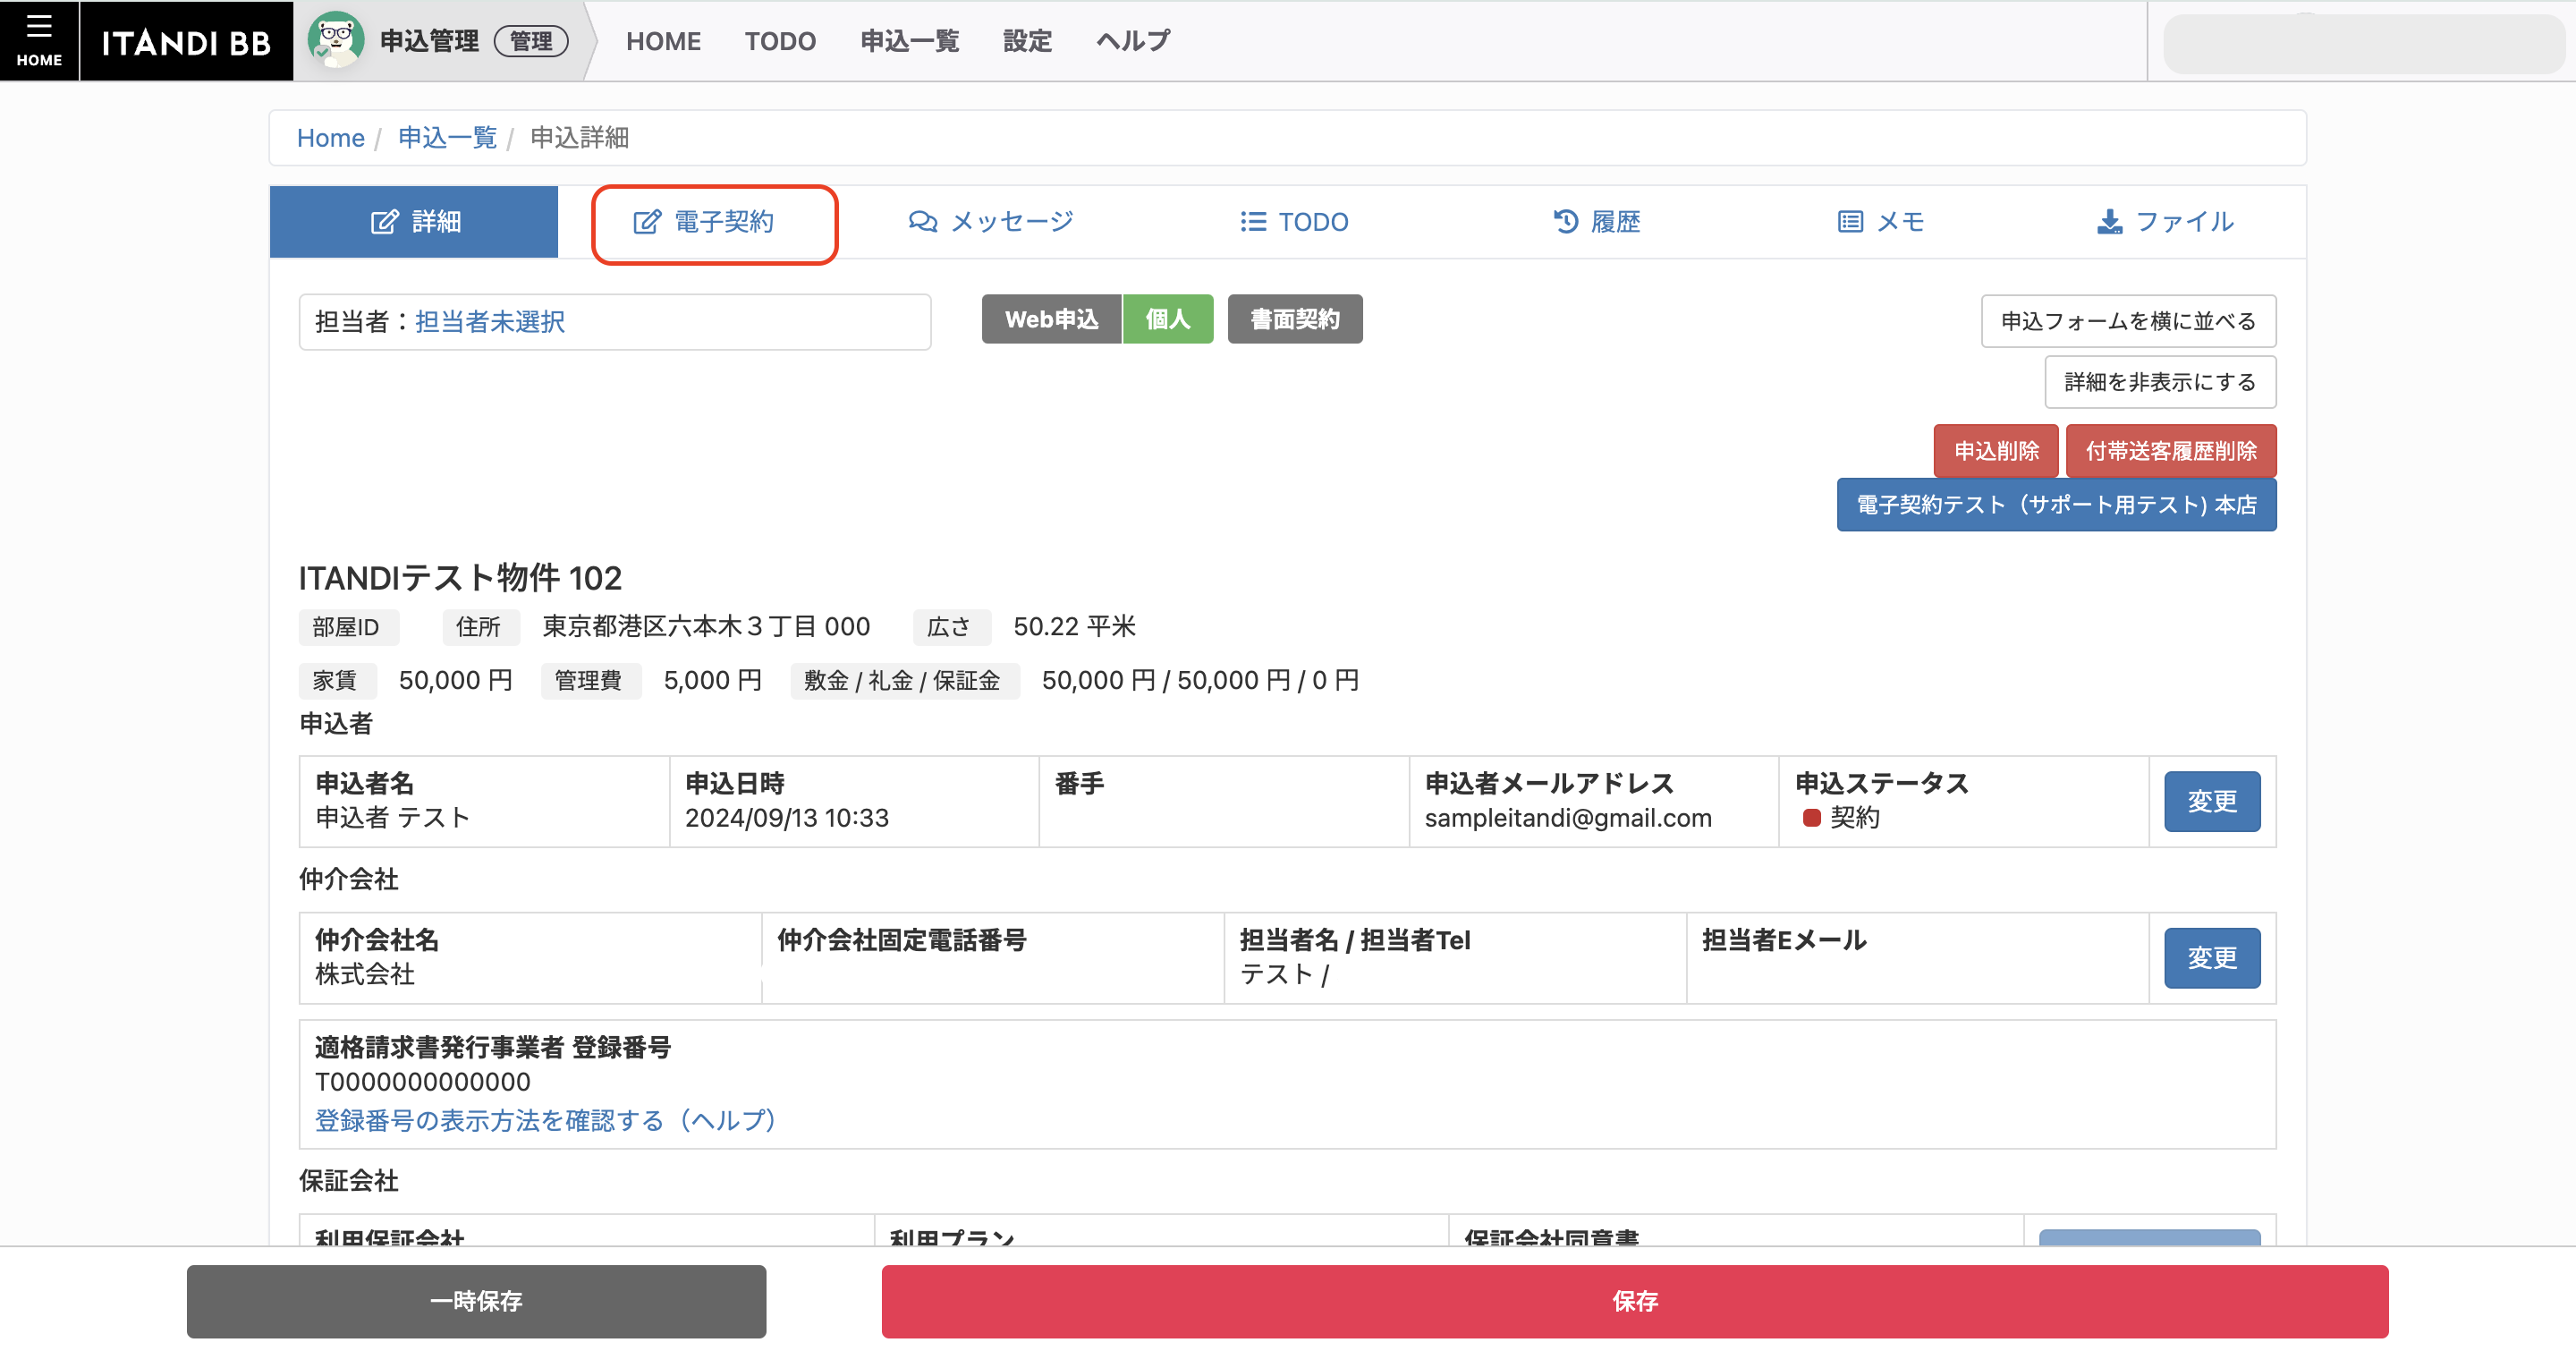This screenshot has height=1351, width=2576.
Task: Click the ファイル download icon
Action: [2109, 222]
